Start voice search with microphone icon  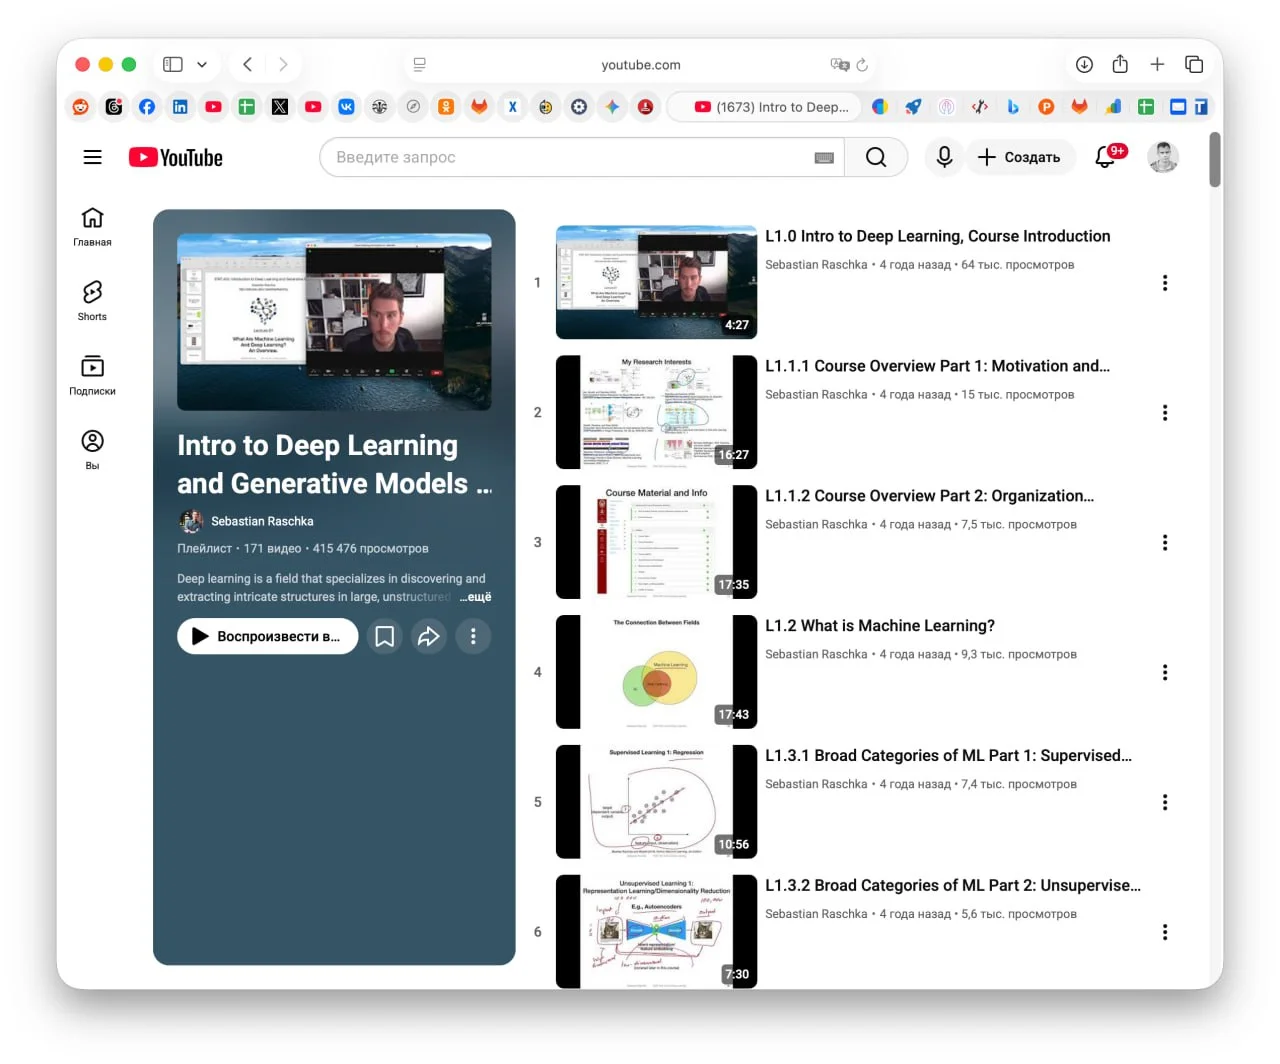[x=943, y=157]
